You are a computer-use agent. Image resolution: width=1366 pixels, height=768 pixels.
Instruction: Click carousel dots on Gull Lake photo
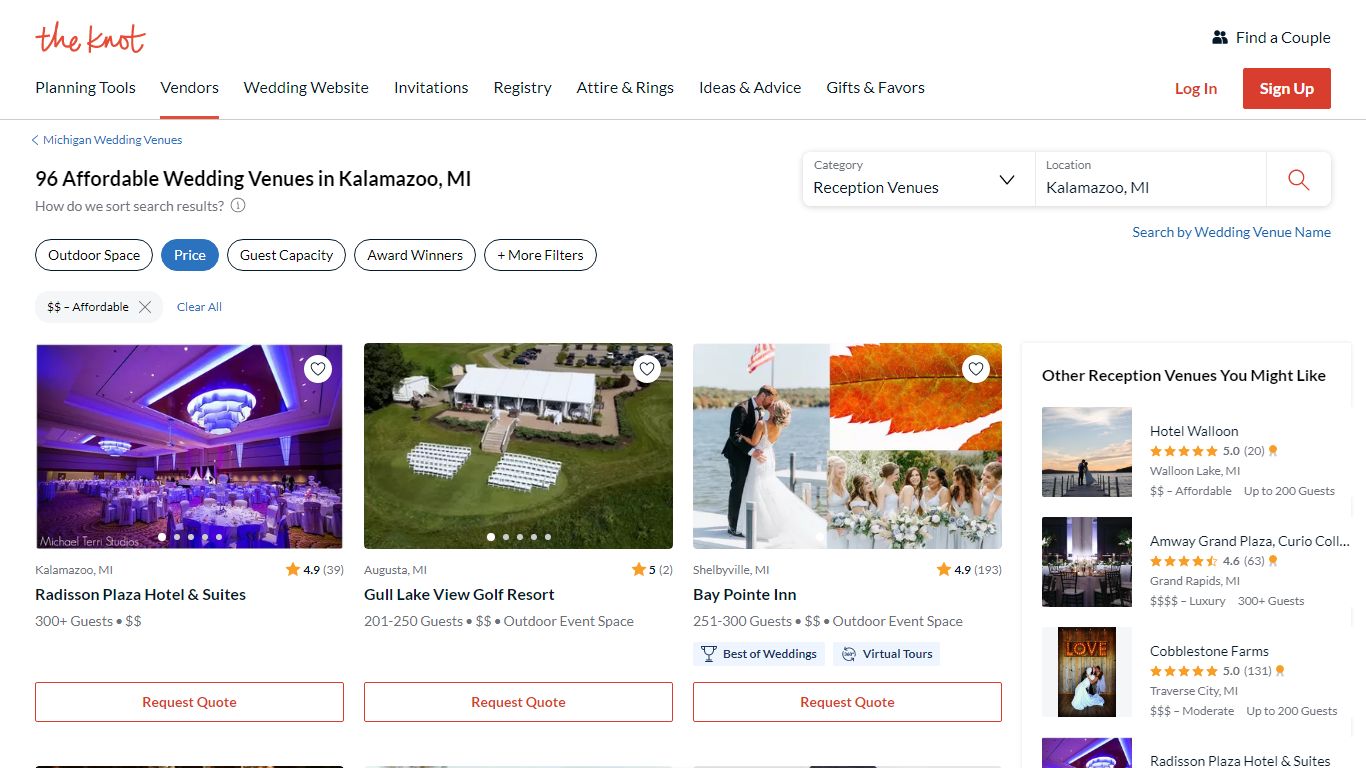click(519, 537)
